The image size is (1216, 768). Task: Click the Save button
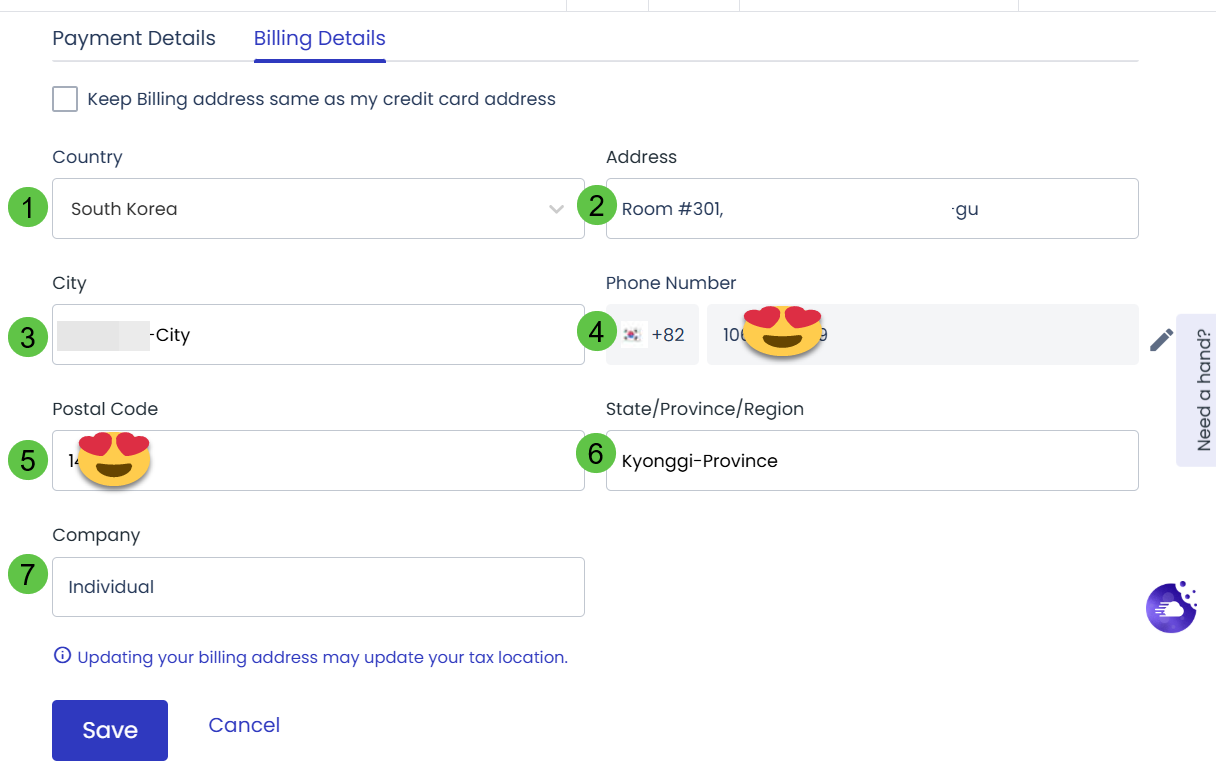[110, 730]
